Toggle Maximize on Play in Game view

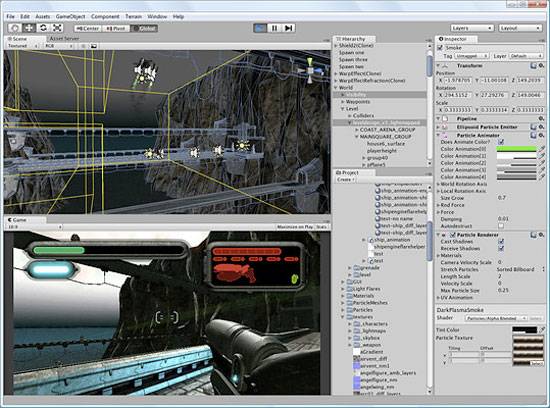point(295,227)
